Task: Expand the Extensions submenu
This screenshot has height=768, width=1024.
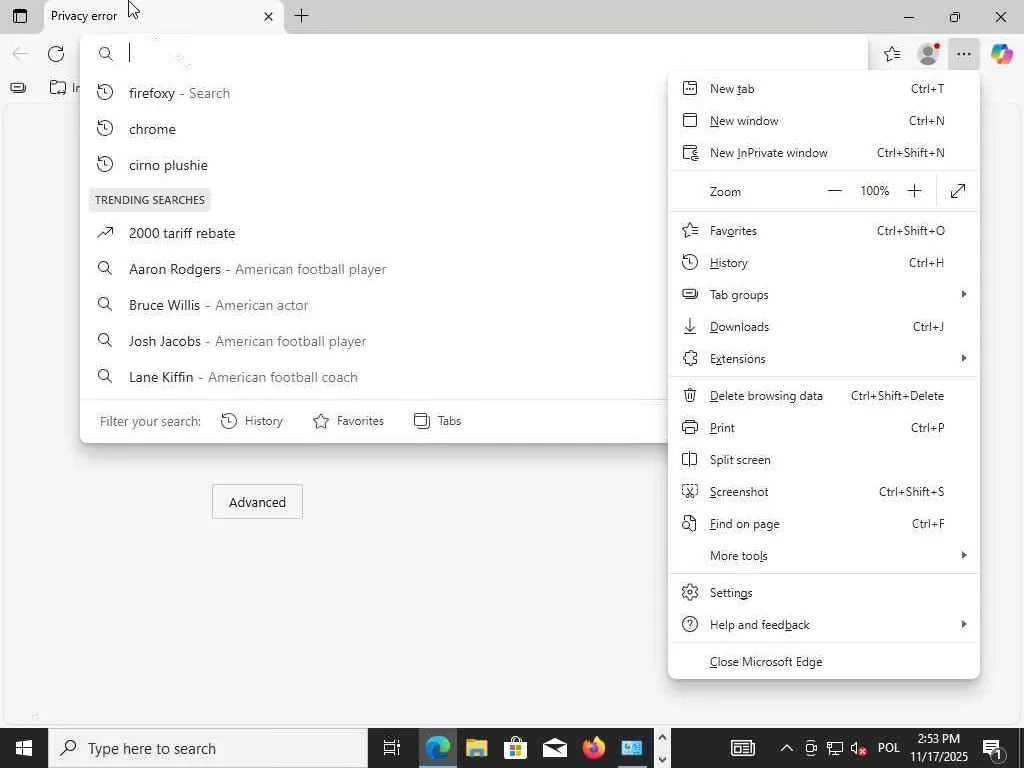Action: point(824,359)
